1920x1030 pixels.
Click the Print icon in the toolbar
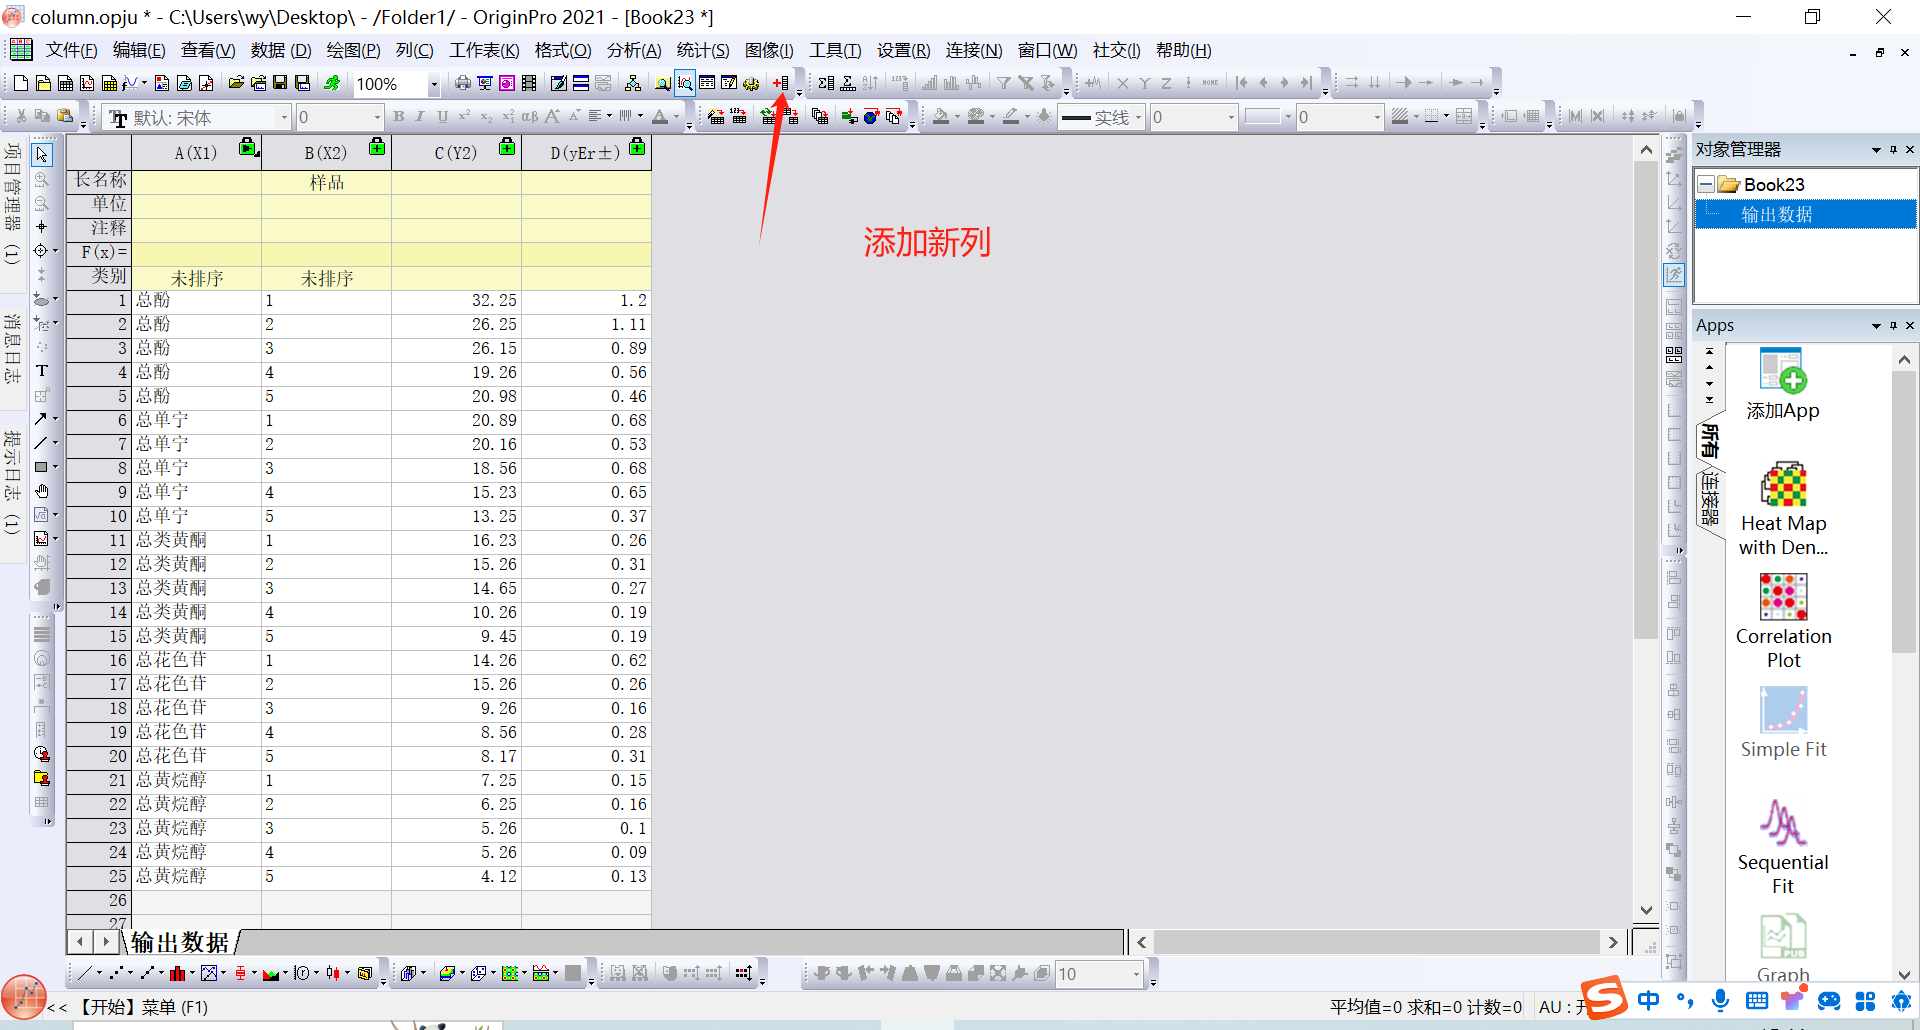462,83
